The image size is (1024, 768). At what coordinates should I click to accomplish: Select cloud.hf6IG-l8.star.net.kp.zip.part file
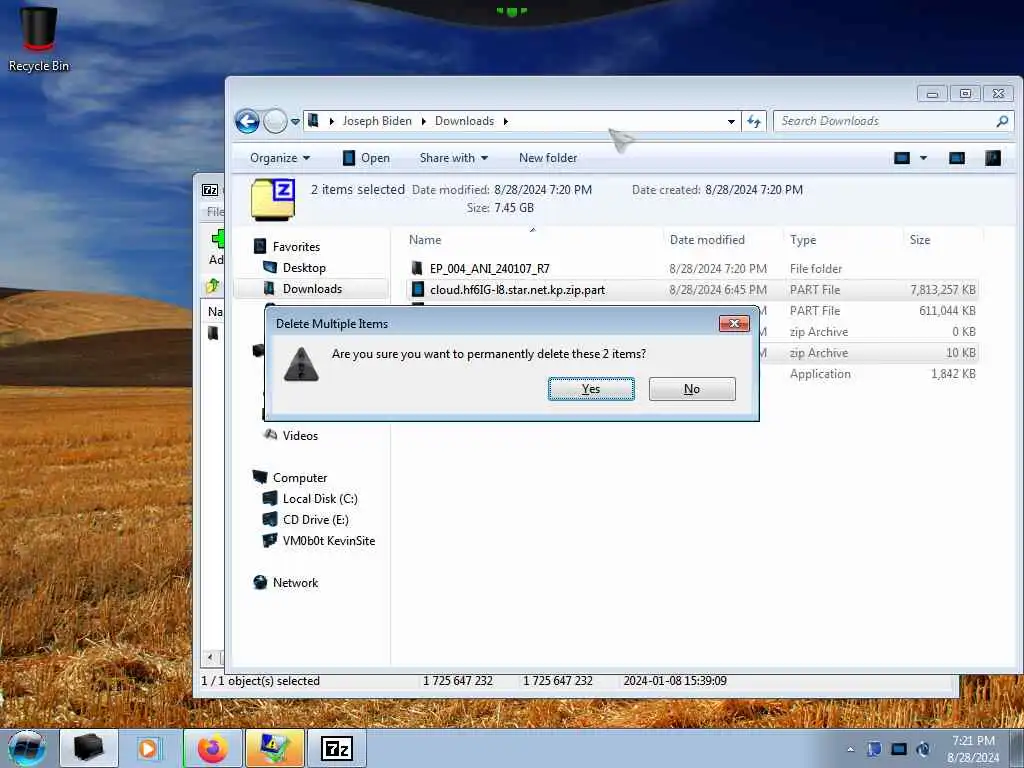point(517,290)
